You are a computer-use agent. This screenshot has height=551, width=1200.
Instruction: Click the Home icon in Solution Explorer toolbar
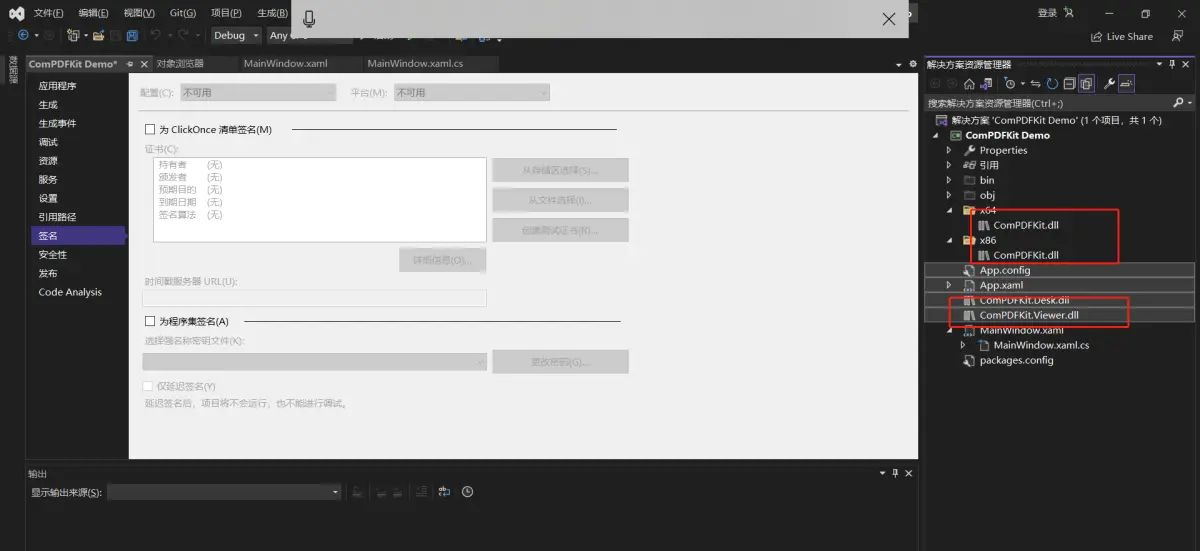pos(969,84)
